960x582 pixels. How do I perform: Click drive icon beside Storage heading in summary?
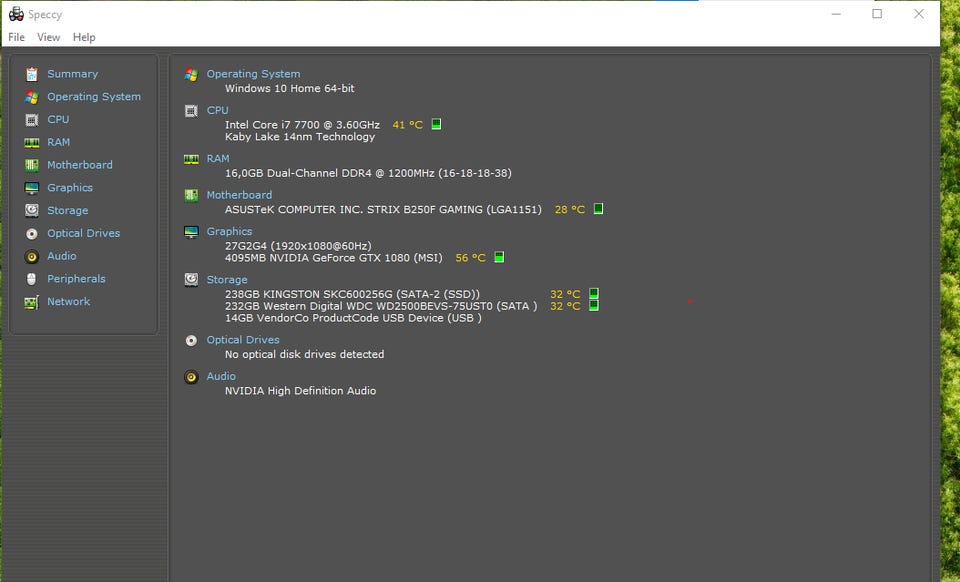tap(191, 280)
